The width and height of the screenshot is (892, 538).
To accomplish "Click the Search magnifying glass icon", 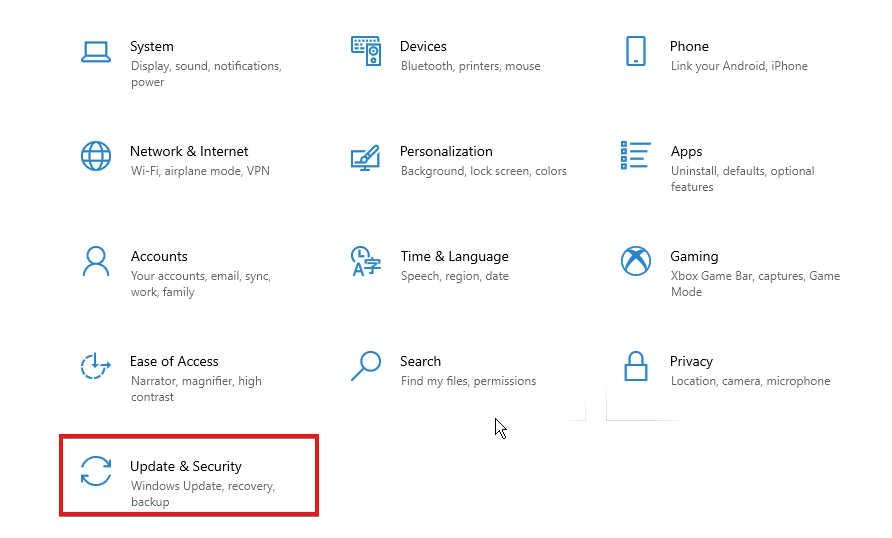I will pyautogui.click(x=365, y=366).
